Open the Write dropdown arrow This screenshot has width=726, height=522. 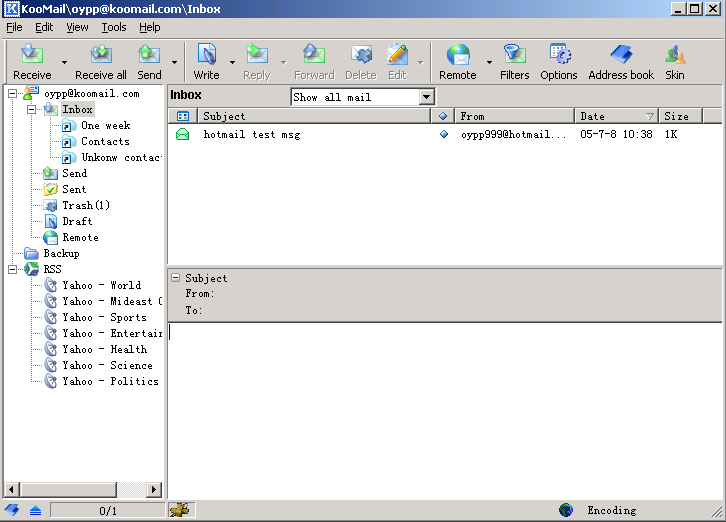point(232,62)
